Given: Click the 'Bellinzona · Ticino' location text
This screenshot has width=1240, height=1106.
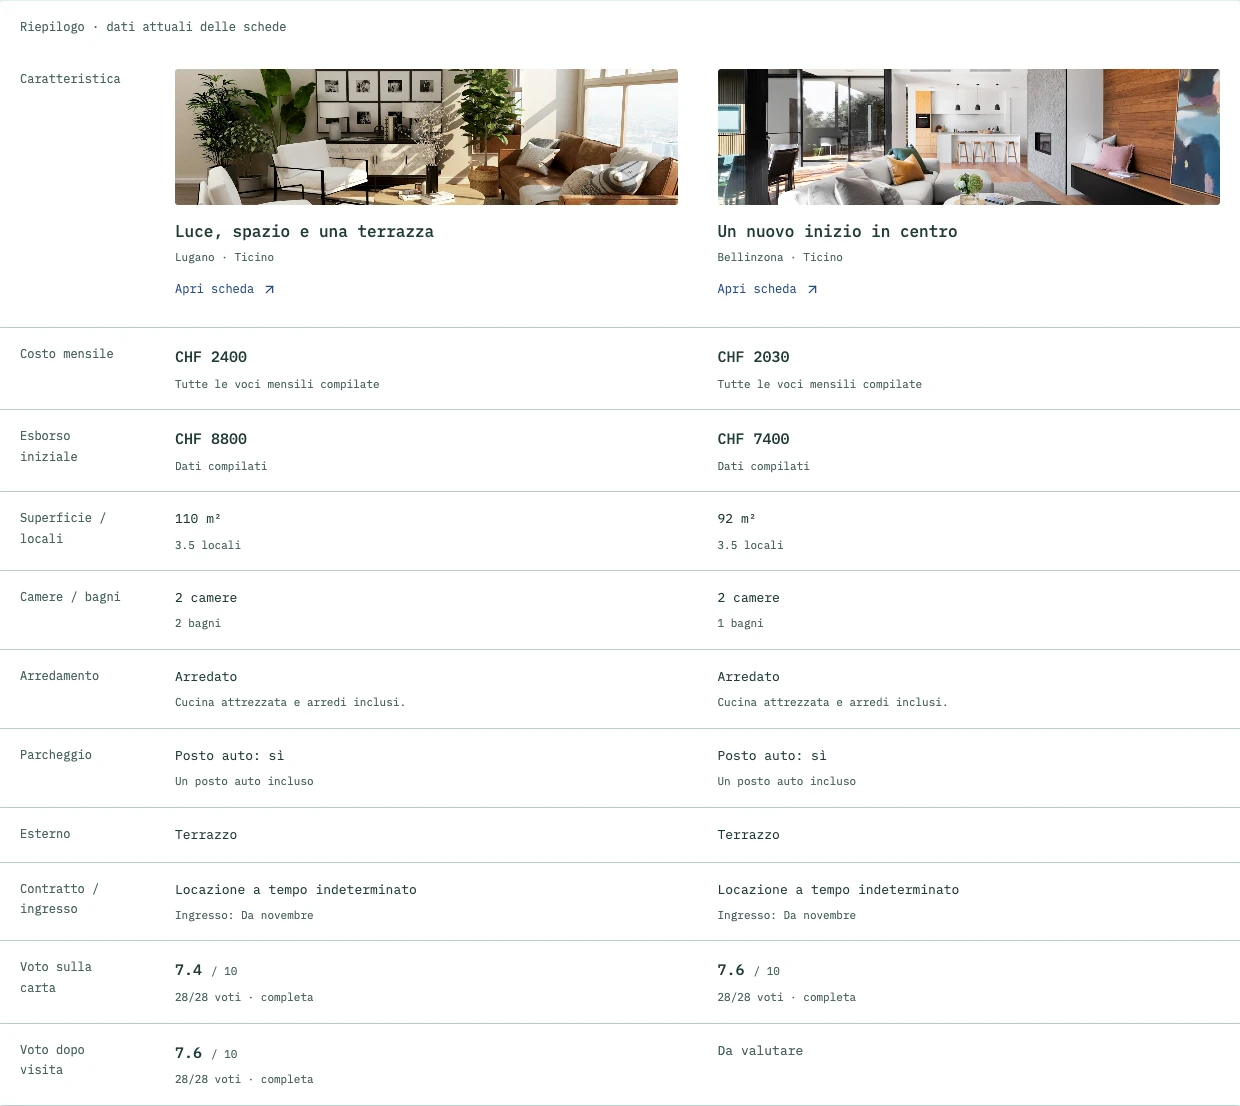Looking at the screenshot, I should point(780,257).
